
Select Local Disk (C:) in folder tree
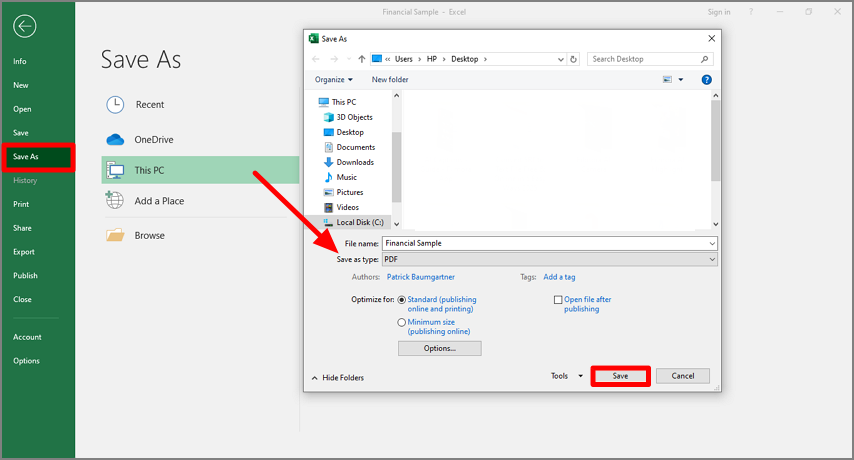[x=353, y=222]
